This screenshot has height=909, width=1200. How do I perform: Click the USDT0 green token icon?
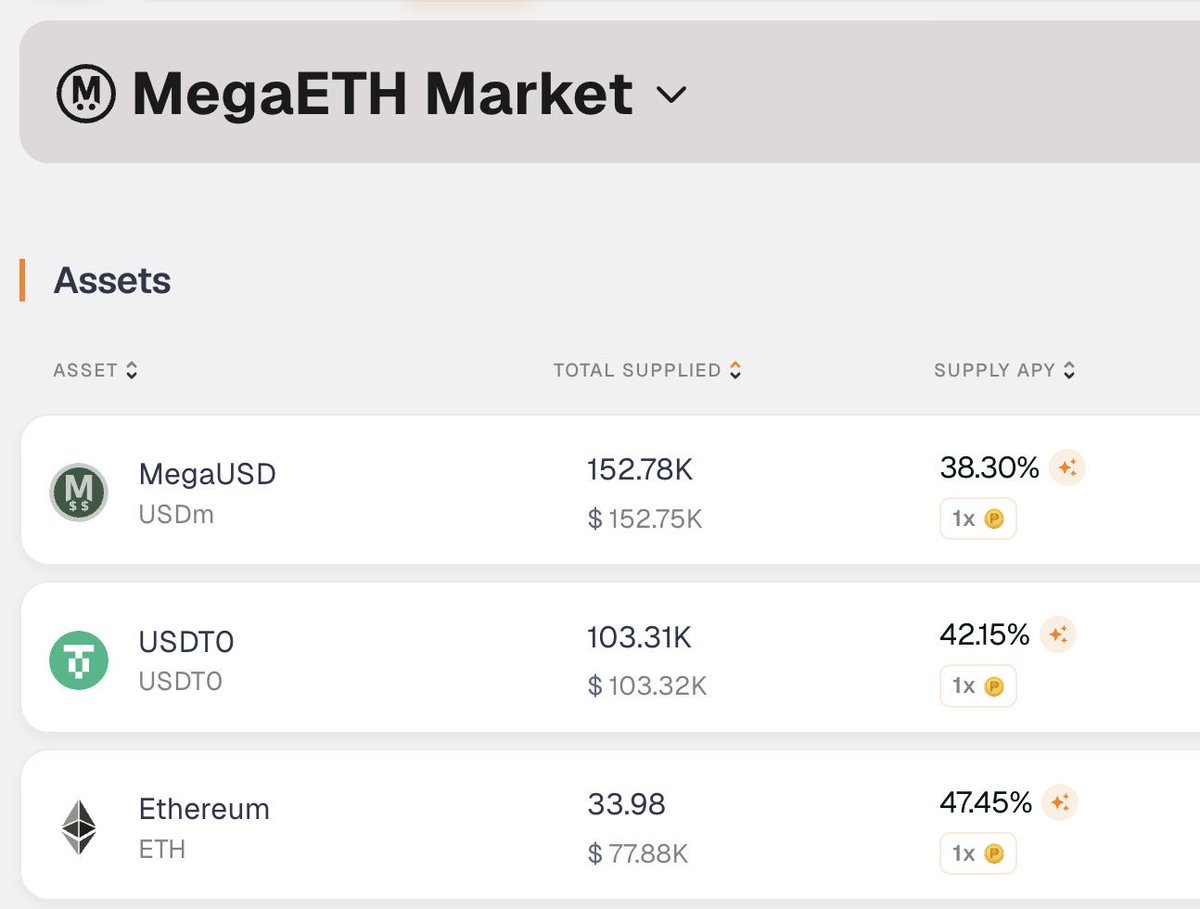[78, 660]
